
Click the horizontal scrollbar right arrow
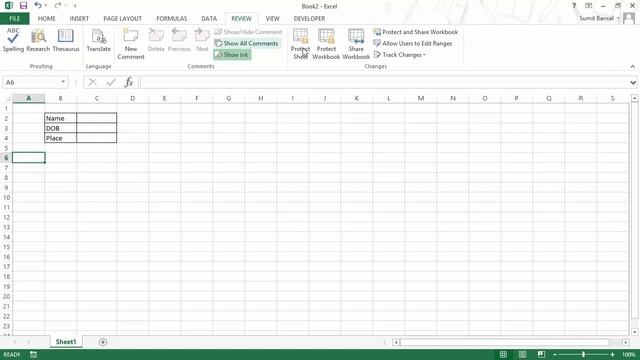coord(626,342)
